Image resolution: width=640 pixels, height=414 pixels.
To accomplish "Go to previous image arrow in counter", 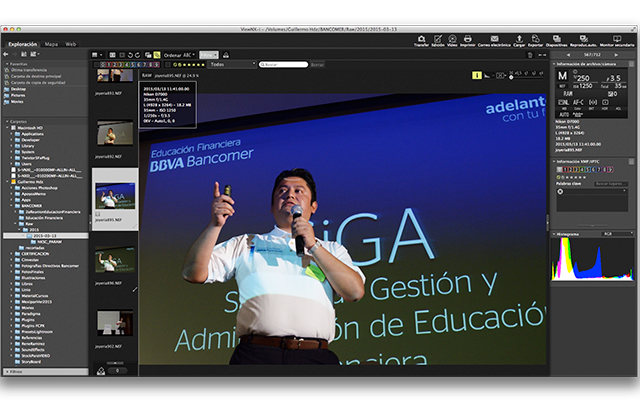I will pos(568,55).
